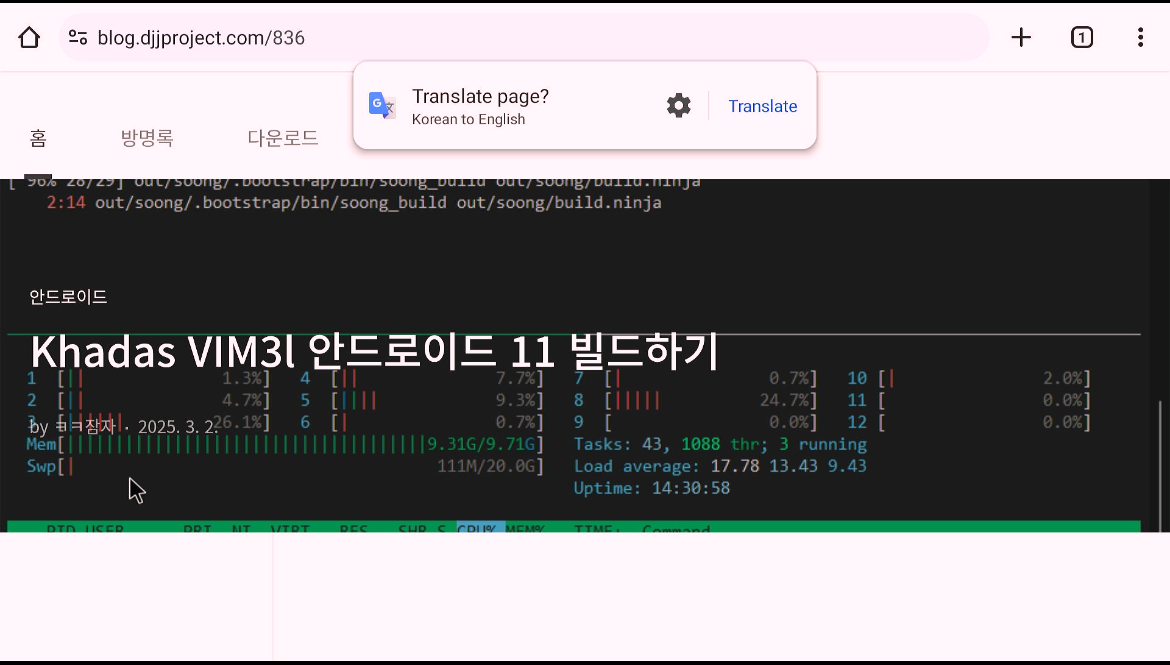
Task: Open a new tab with plus icon
Action: (x=1021, y=37)
